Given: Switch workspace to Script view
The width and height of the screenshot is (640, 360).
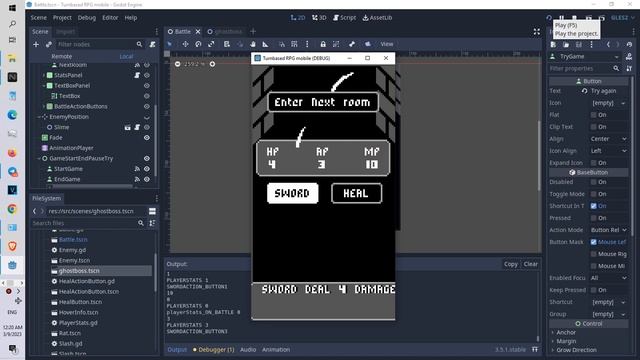Looking at the screenshot, I should click(x=344, y=18).
